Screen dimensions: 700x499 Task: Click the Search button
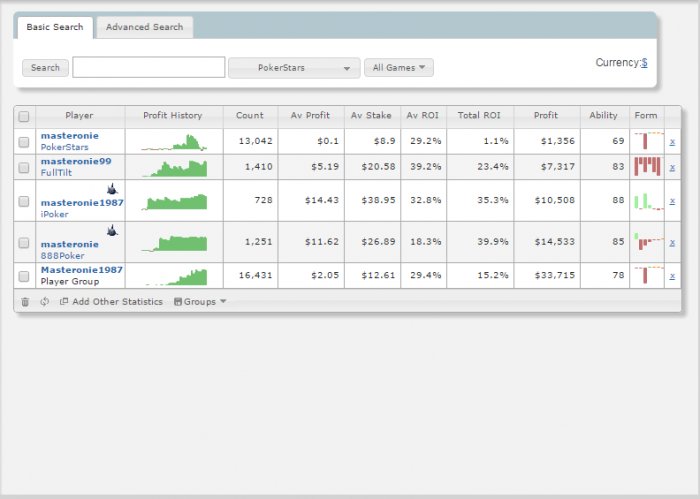pyautogui.click(x=45, y=68)
